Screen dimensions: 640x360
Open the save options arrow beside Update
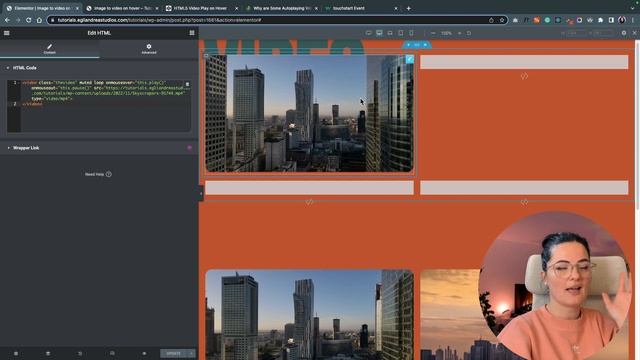[191, 353]
